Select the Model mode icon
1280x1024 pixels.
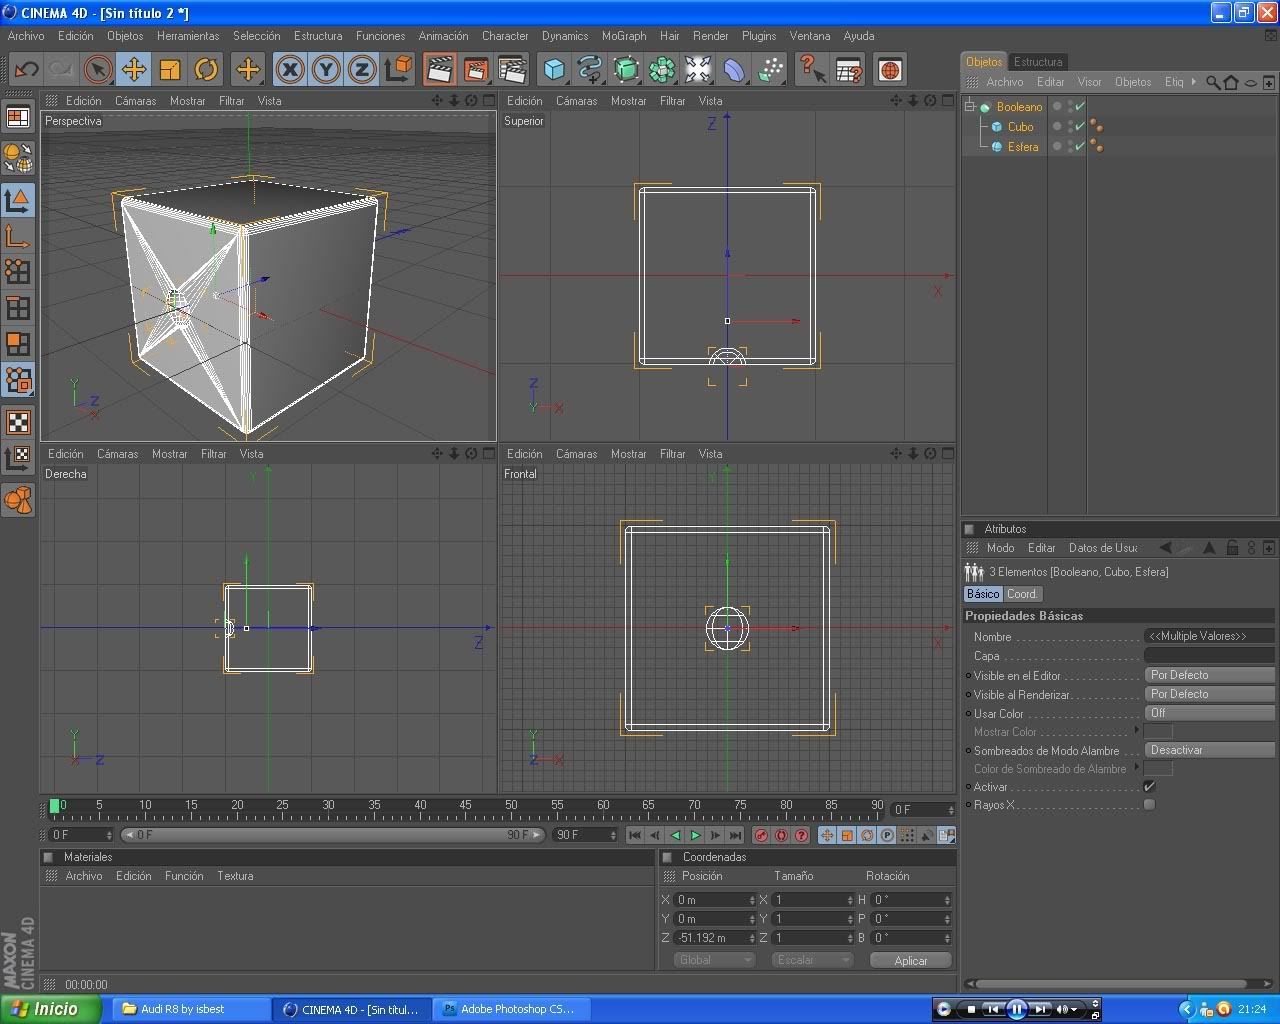(18, 199)
